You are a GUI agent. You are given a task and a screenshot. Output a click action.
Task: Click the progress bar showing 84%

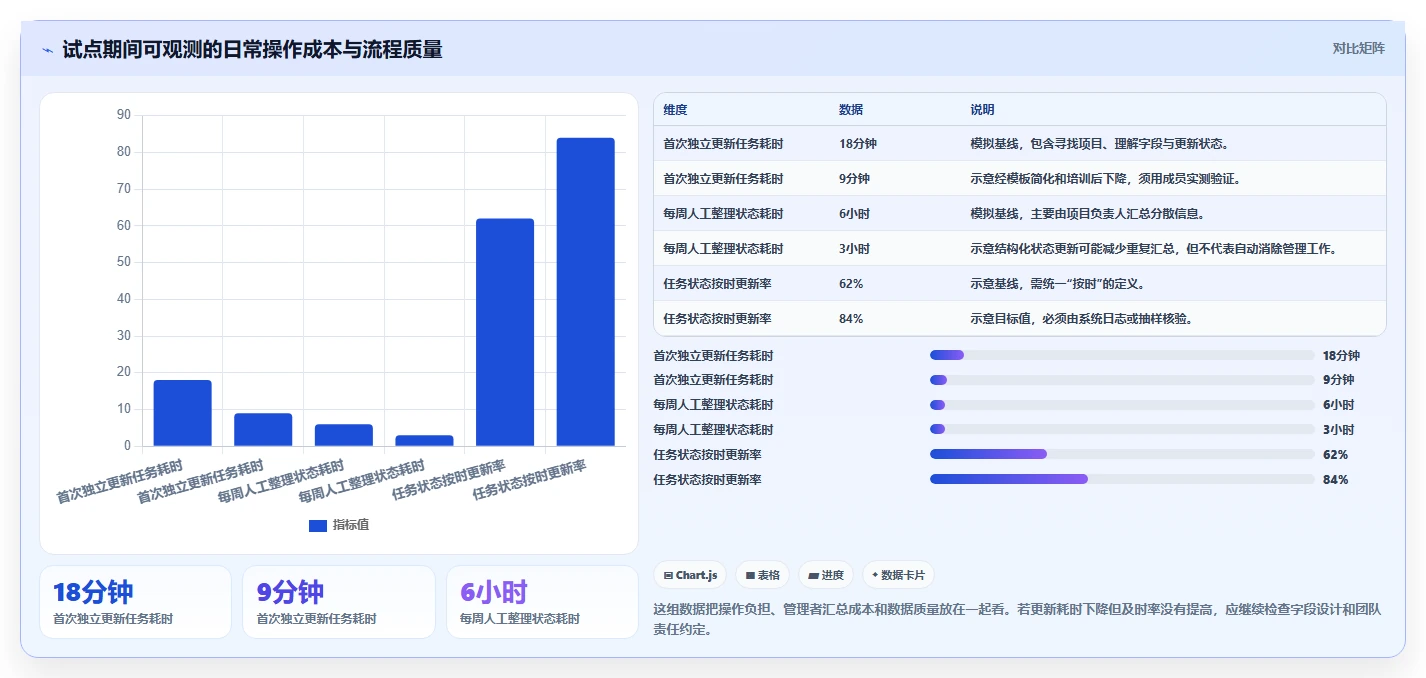(1122, 480)
